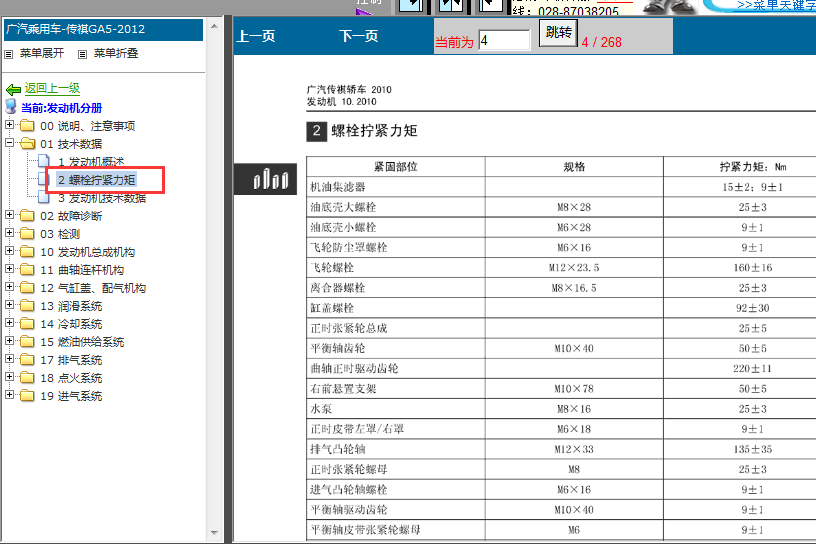Image resolution: width=816 pixels, height=544 pixels.
Task: Expand the 11 曲轴连杆机构 node
Action: (9, 269)
